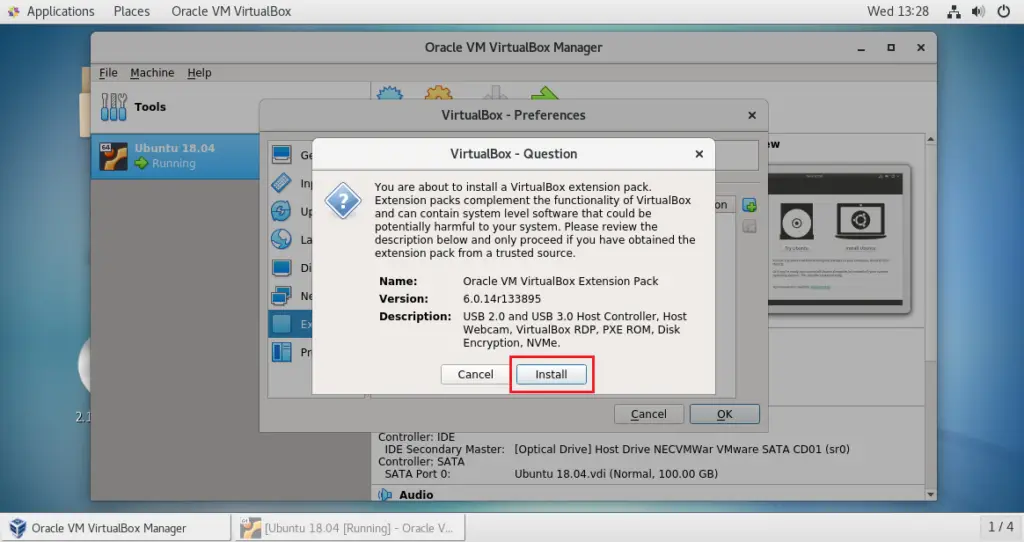Click the Ubuntu VM preview thumbnail
The width and height of the screenshot is (1024, 542).
(839, 240)
